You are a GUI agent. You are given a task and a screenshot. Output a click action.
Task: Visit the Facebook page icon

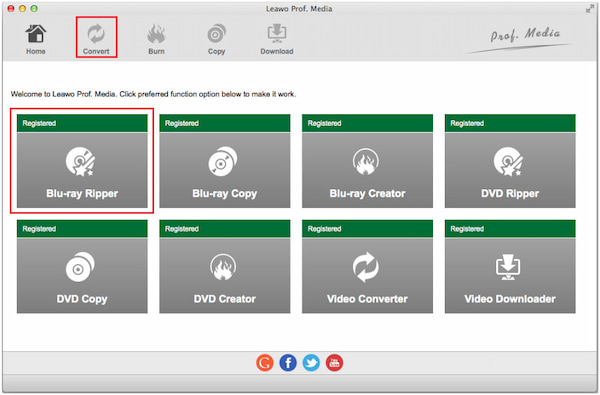(x=288, y=363)
